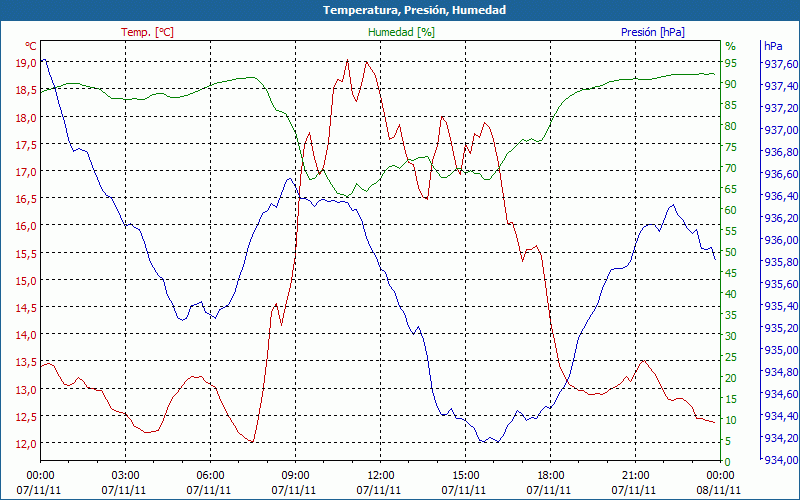The width and height of the screenshot is (800, 500).
Task: Click the 55 humidity axis value
Action: click(731, 231)
